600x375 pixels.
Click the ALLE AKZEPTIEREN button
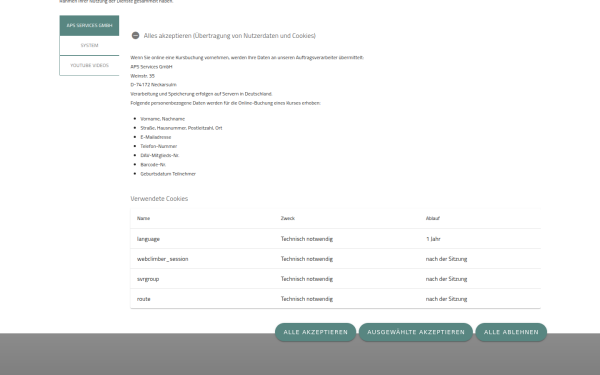point(315,332)
